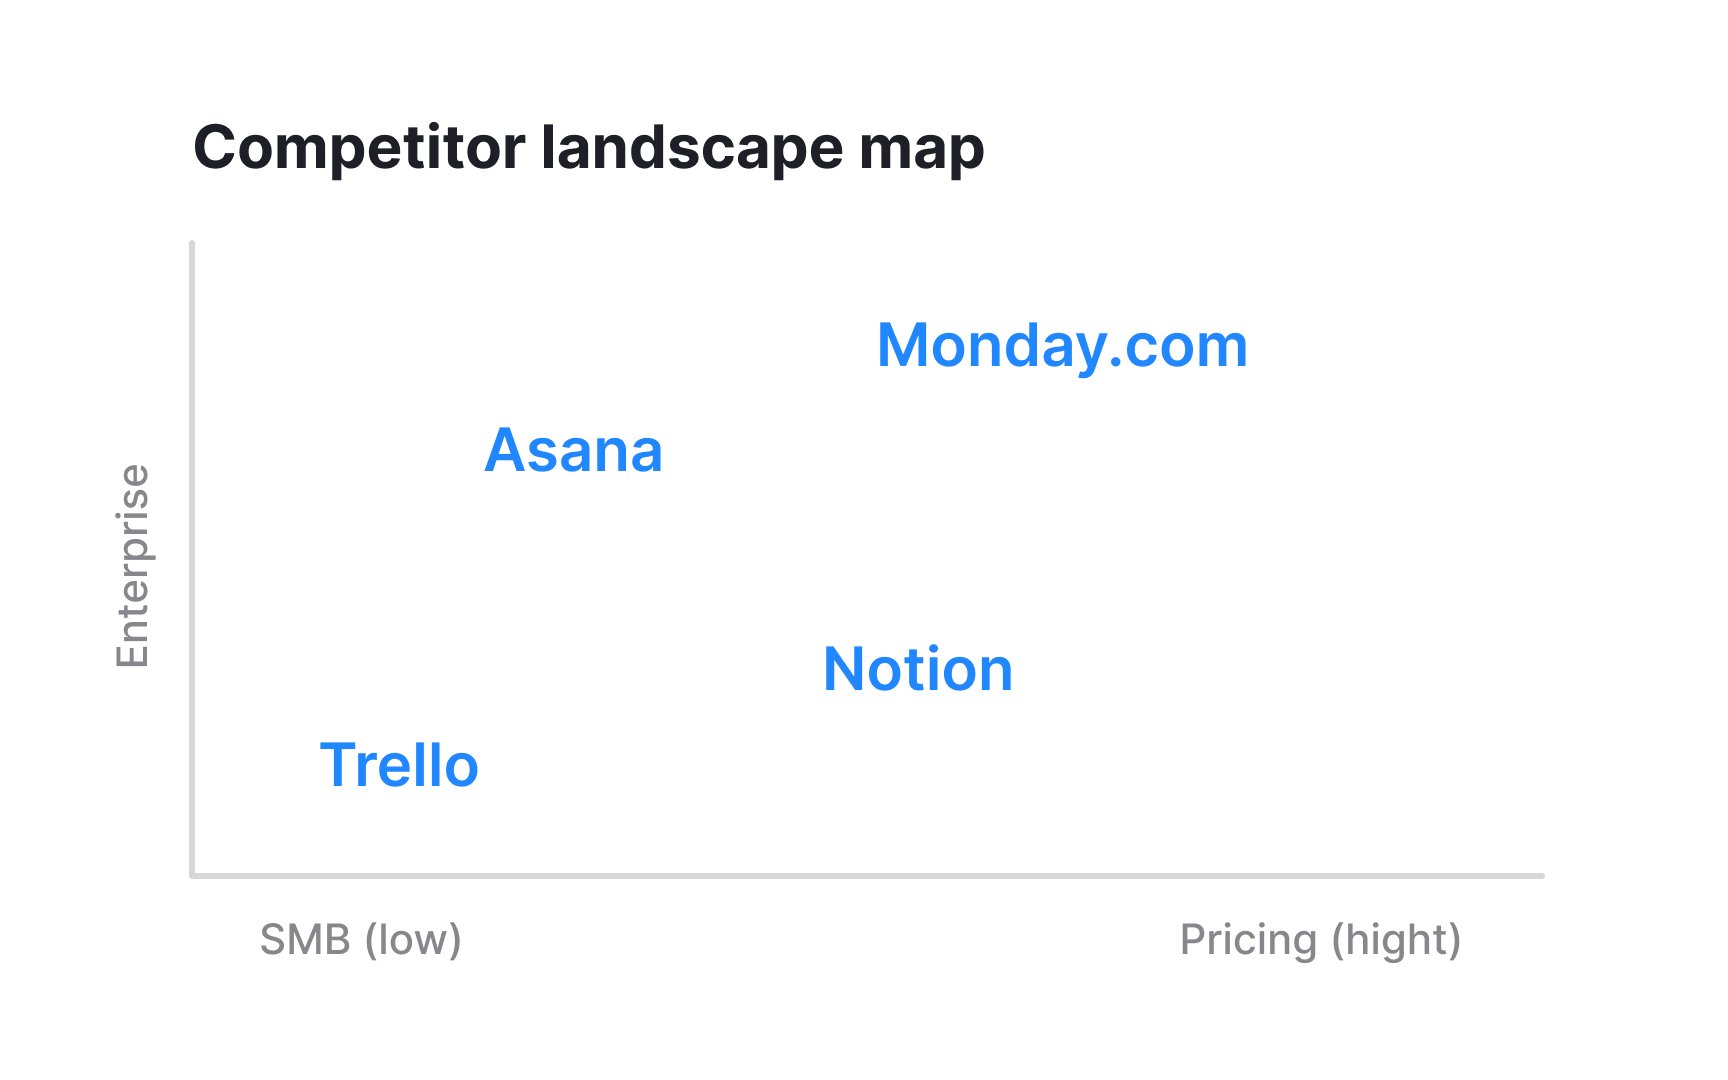The width and height of the screenshot is (1728, 1080).
Task: Click the horizontal axis line
Action: pyautogui.click(x=867, y=876)
